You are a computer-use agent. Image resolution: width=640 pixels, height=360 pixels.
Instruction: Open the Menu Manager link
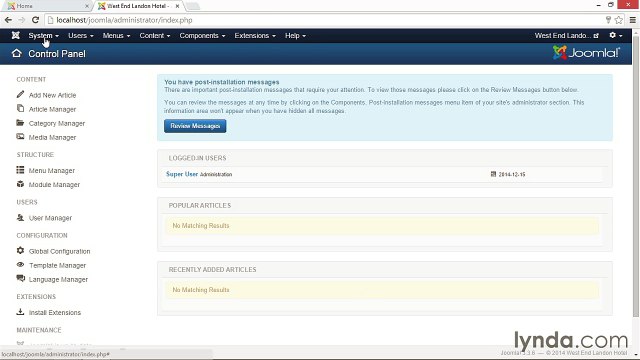tap(51, 171)
